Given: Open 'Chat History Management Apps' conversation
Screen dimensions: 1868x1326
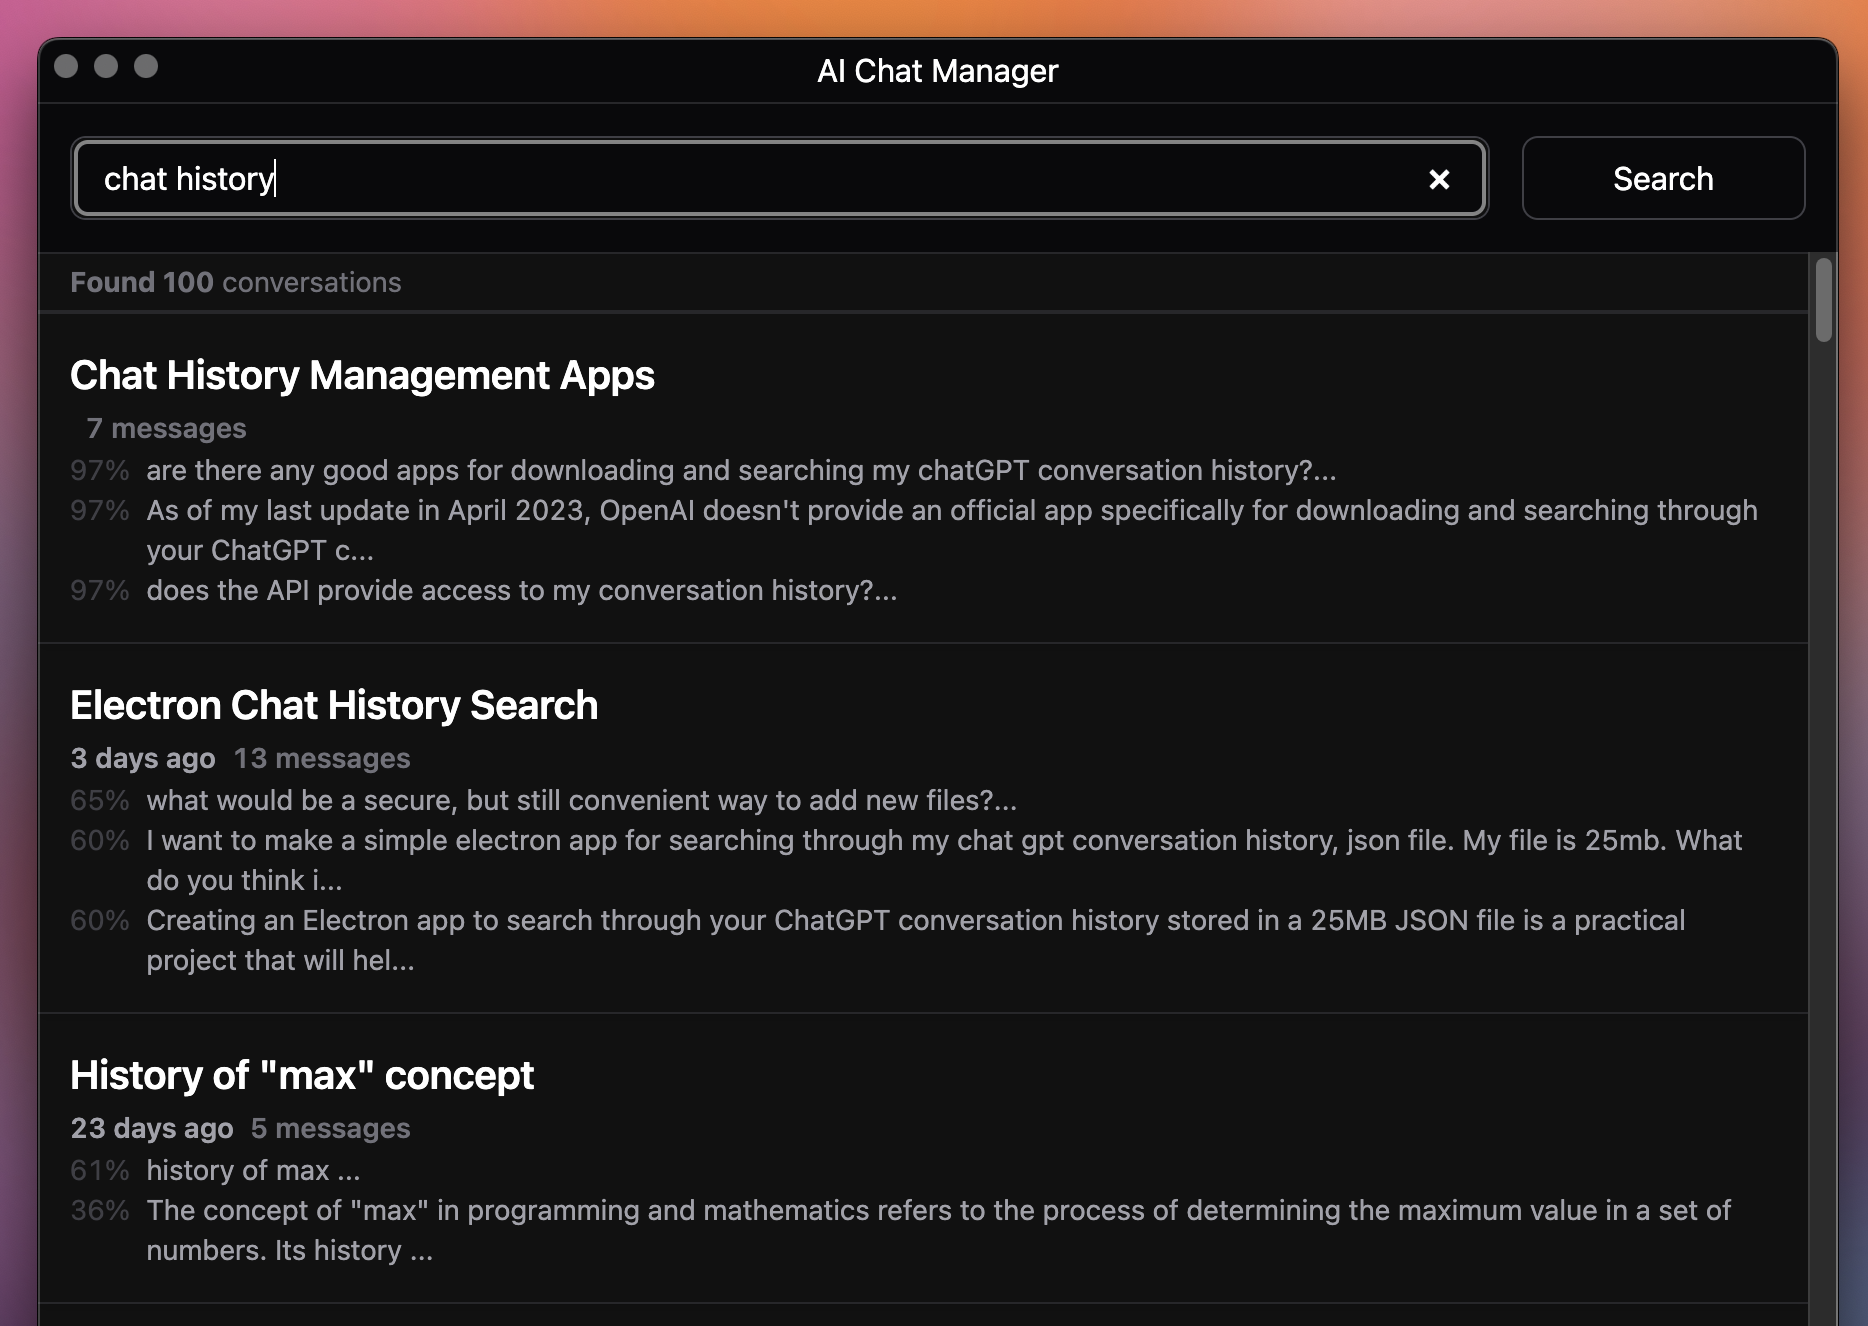Looking at the screenshot, I should click(x=362, y=375).
